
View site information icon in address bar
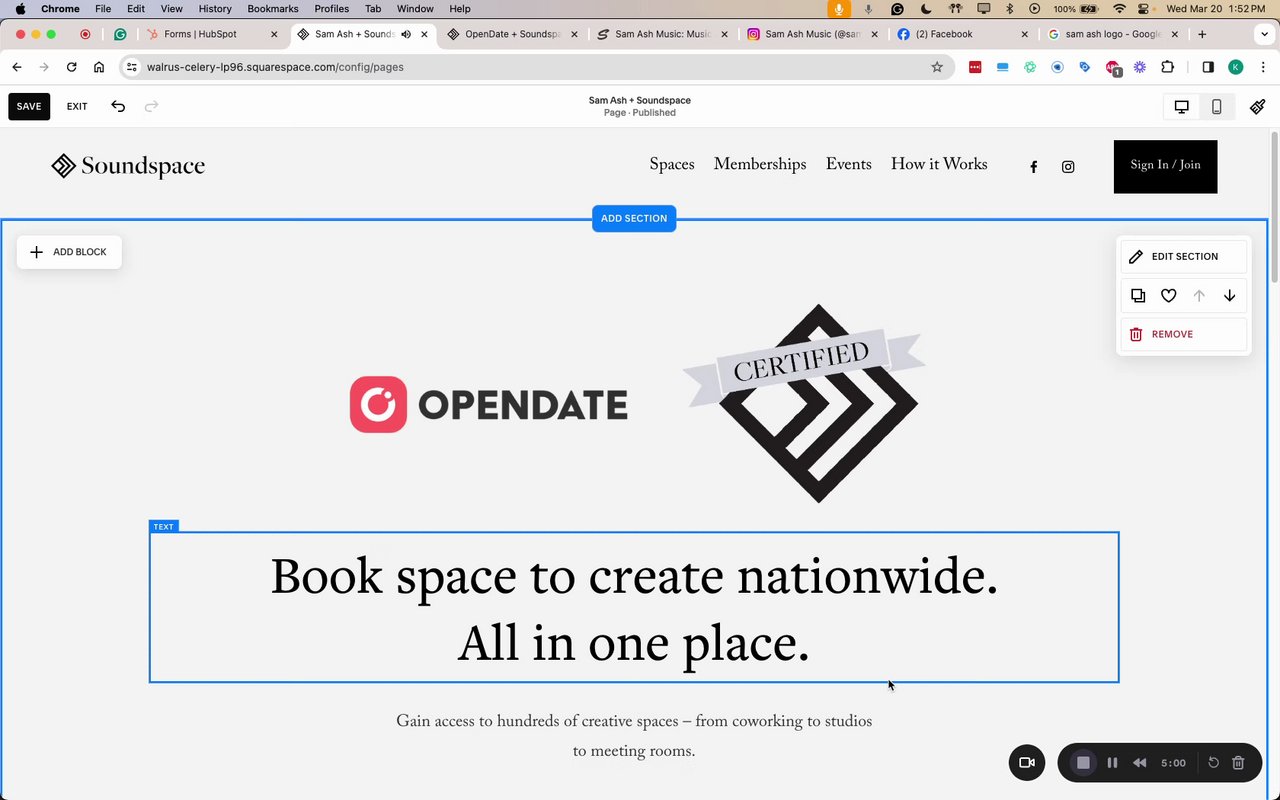pos(131,67)
